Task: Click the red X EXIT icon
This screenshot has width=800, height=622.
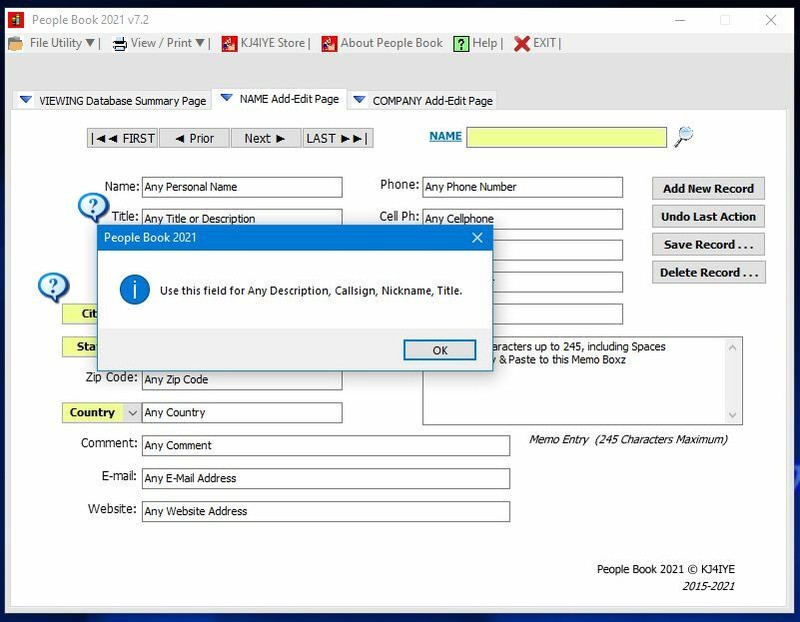Action: point(521,44)
